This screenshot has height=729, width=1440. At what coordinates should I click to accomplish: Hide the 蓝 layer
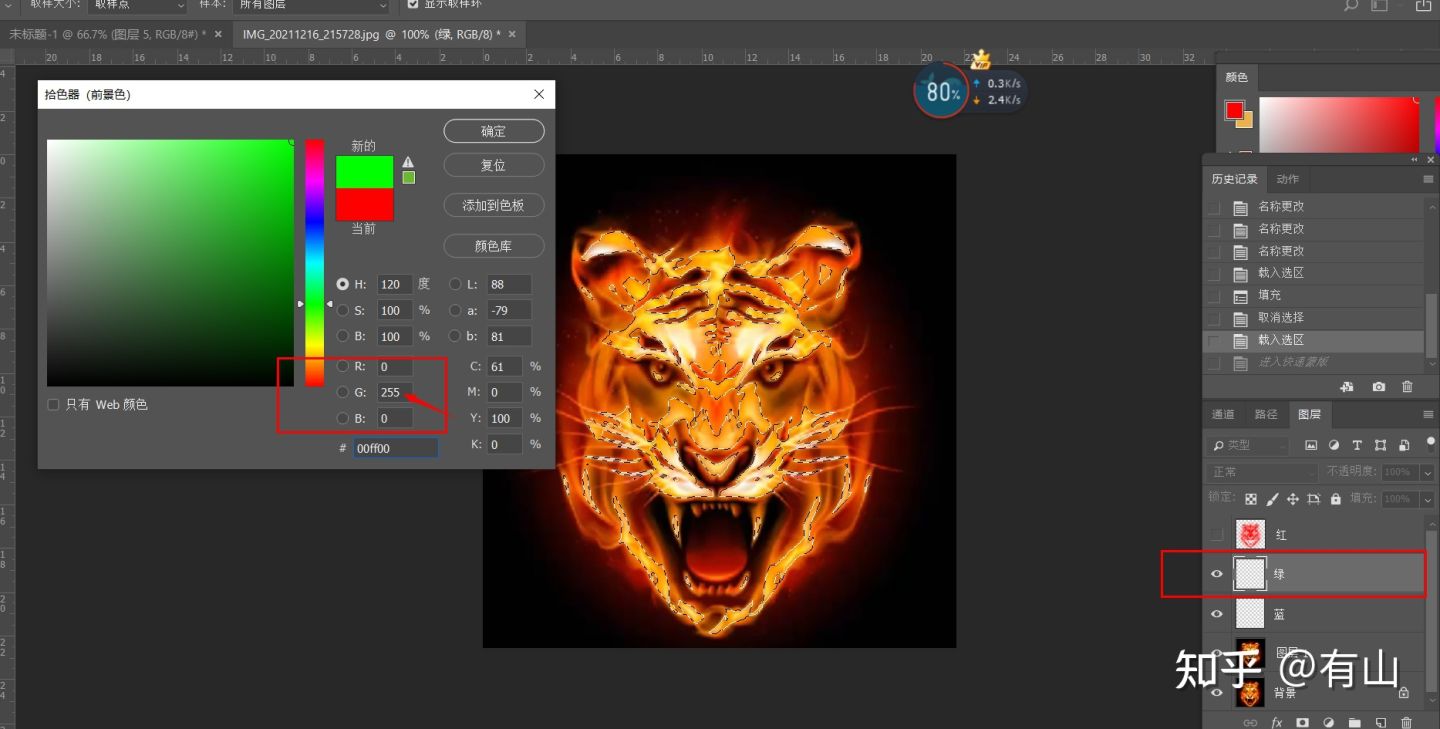[1217, 614]
